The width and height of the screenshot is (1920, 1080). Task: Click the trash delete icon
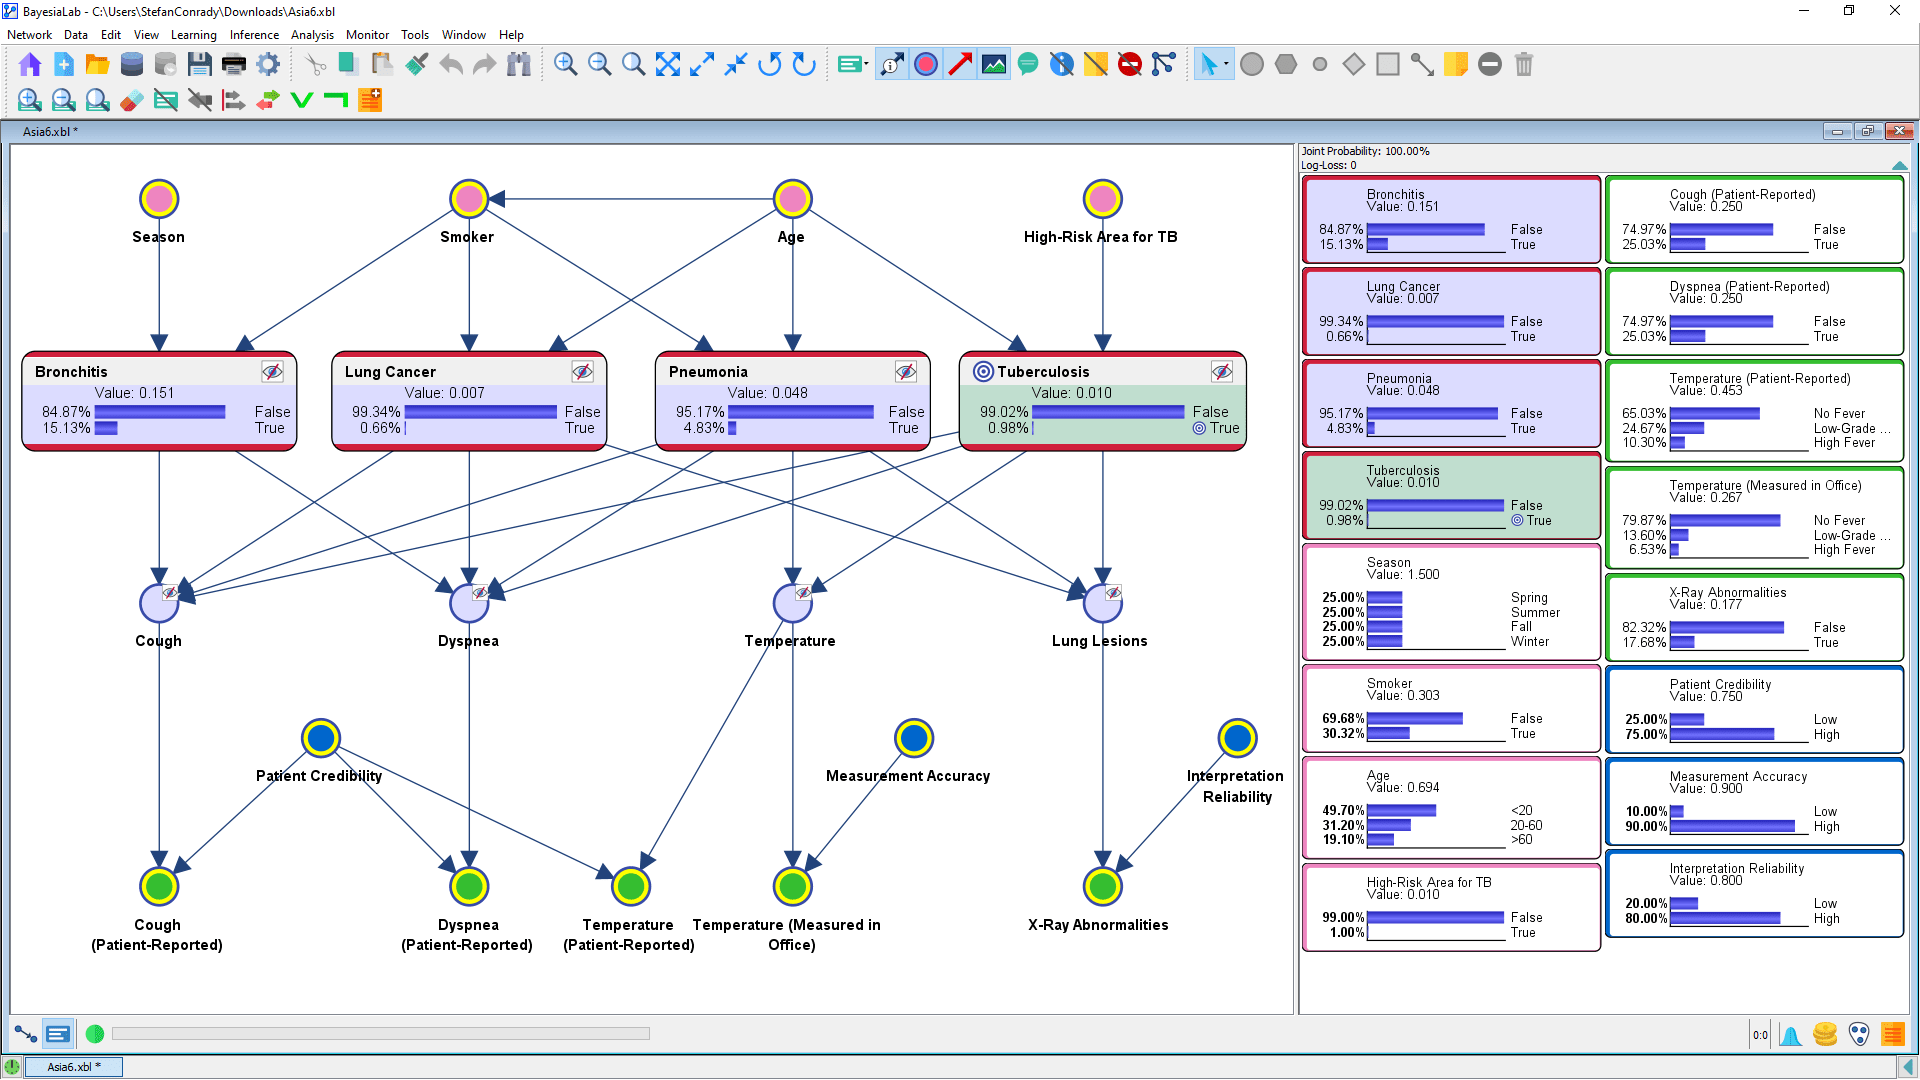coord(1523,65)
